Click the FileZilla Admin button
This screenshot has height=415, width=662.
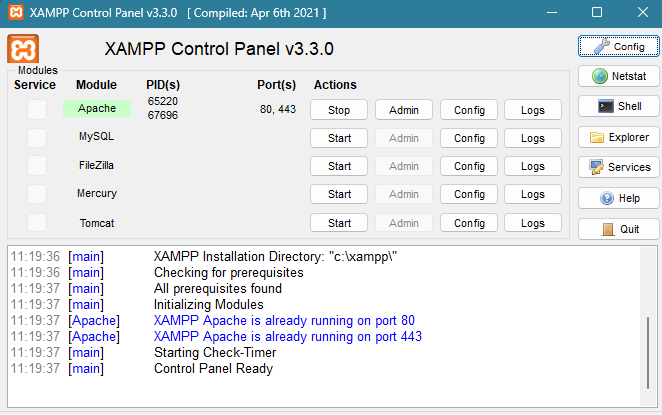tap(404, 166)
